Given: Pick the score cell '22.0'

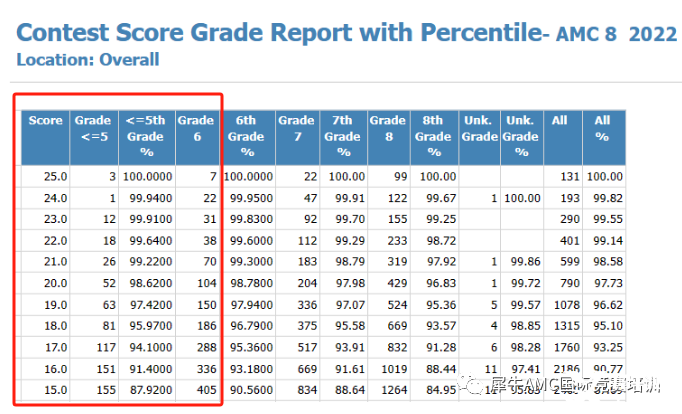Looking at the screenshot, I should click(x=55, y=241).
